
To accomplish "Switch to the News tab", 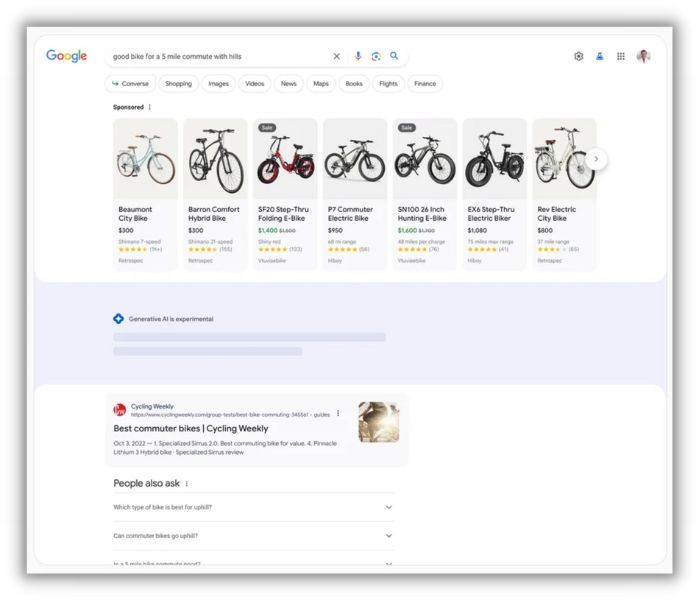I will [288, 84].
